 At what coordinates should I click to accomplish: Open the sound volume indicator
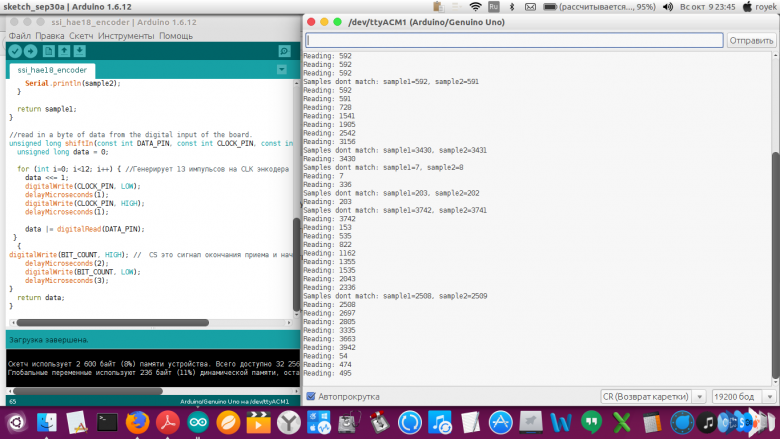tap(668, 7)
